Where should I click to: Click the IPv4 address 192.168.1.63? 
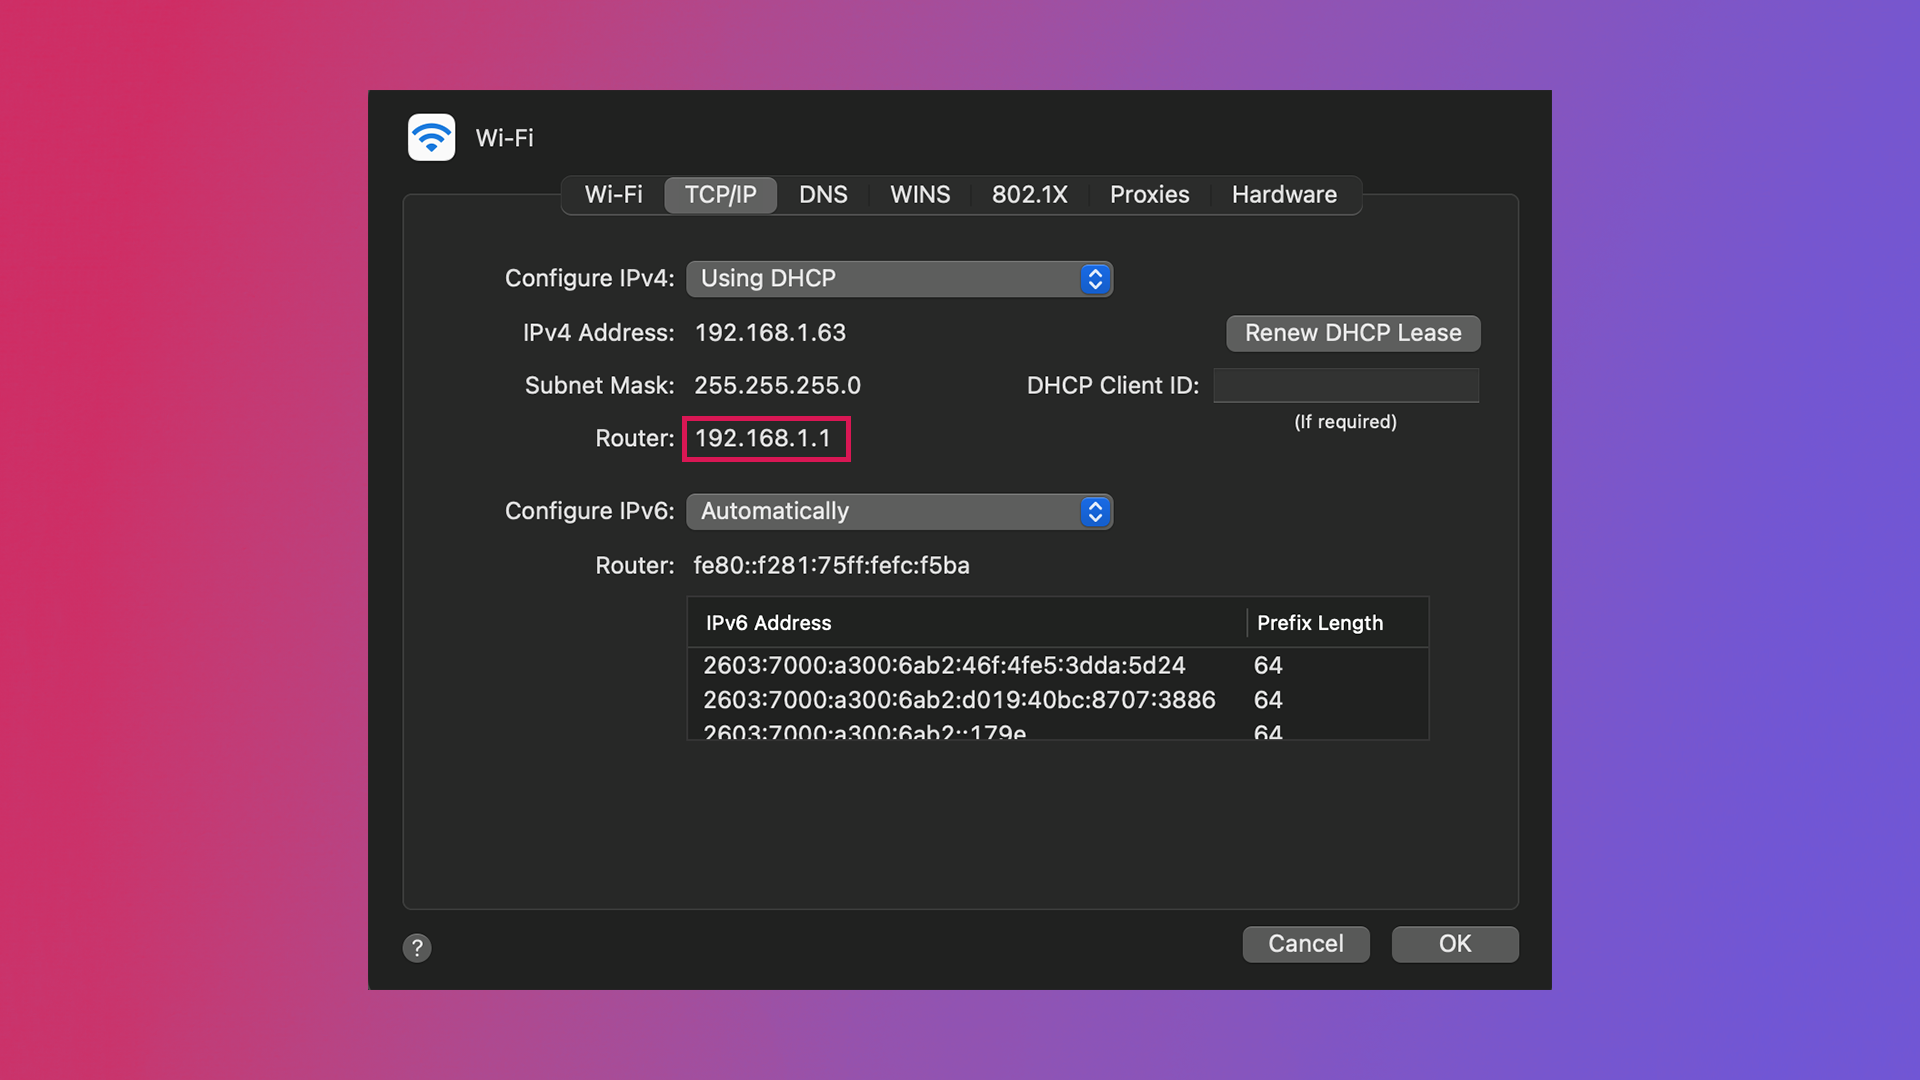(x=770, y=333)
